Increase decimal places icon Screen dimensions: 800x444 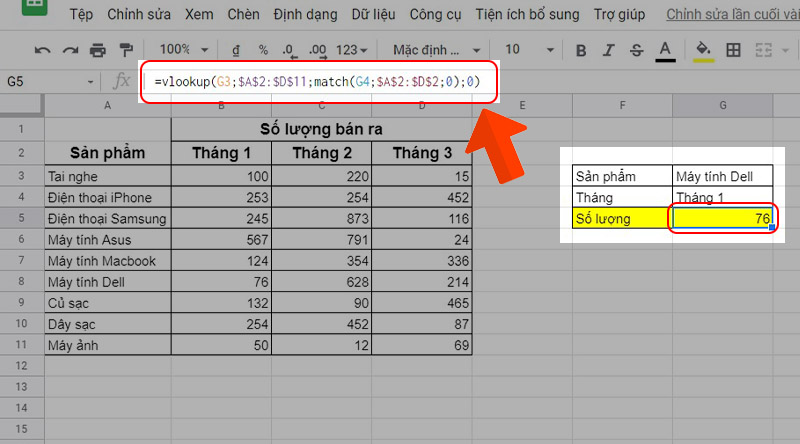(x=317, y=51)
